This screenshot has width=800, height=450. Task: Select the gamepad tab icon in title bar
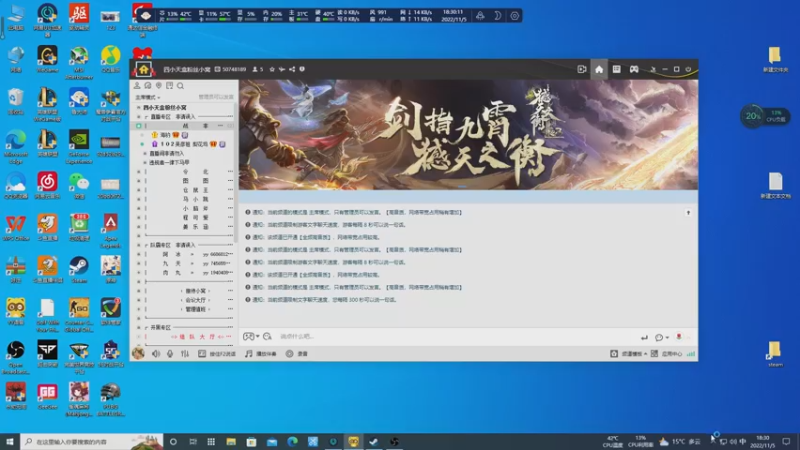[634, 69]
